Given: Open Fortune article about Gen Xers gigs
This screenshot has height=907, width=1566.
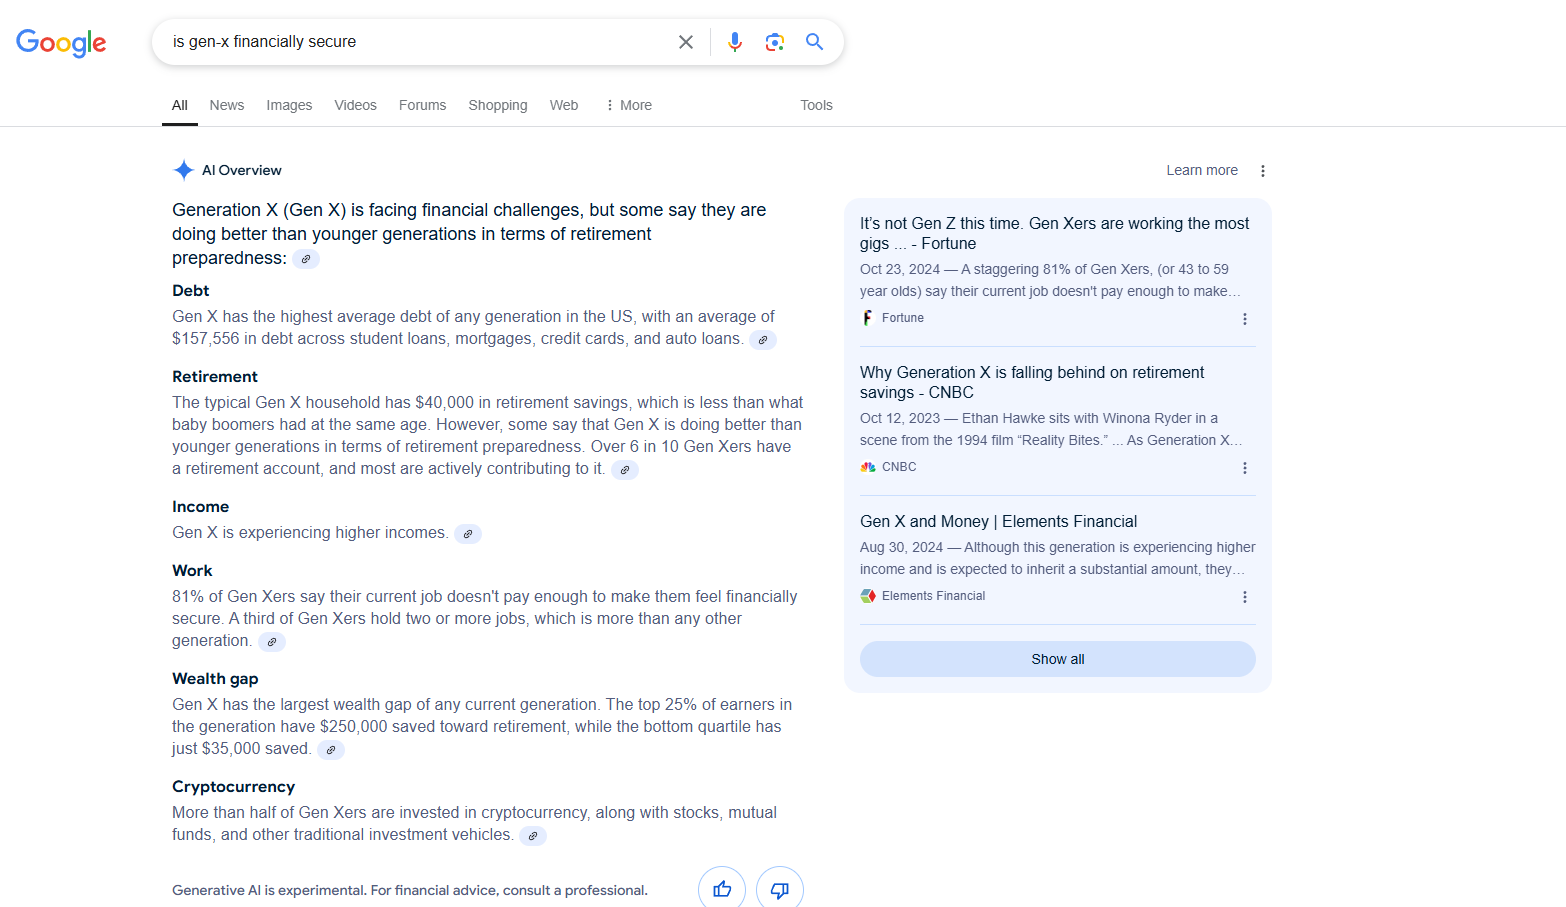Looking at the screenshot, I should click(1054, 234).
